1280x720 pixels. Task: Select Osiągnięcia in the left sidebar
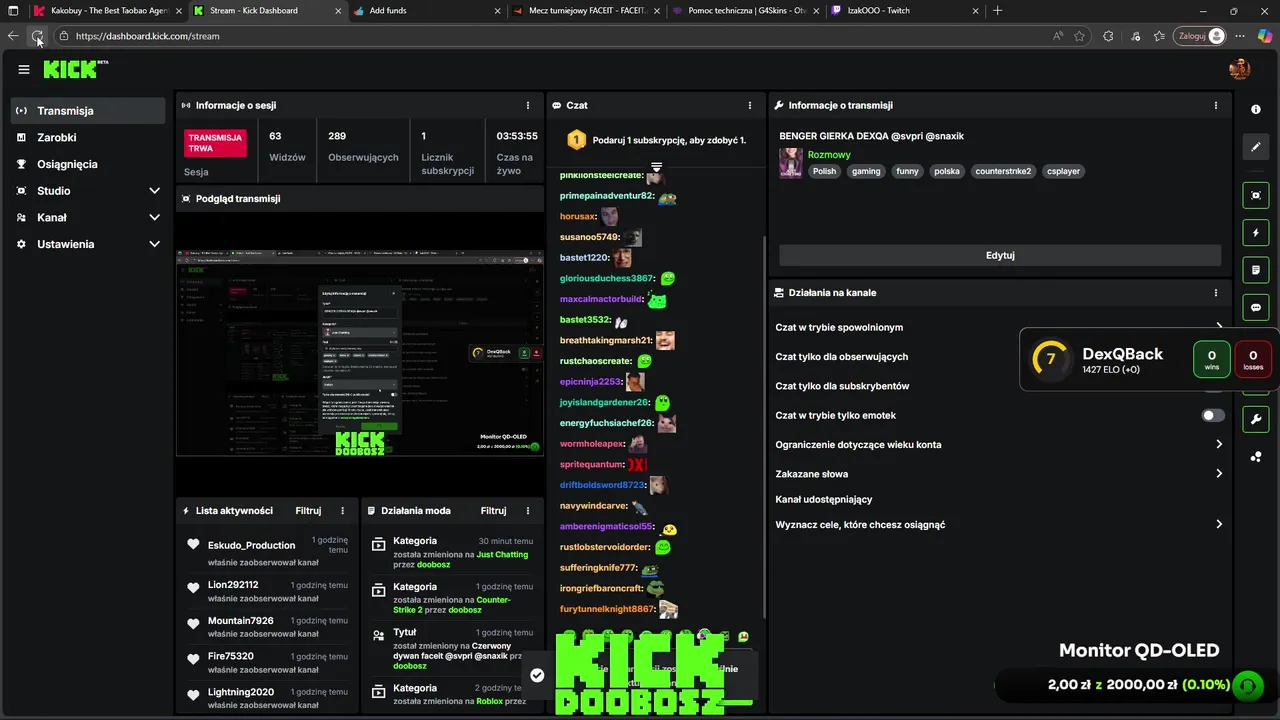click(x=88, y=164)
